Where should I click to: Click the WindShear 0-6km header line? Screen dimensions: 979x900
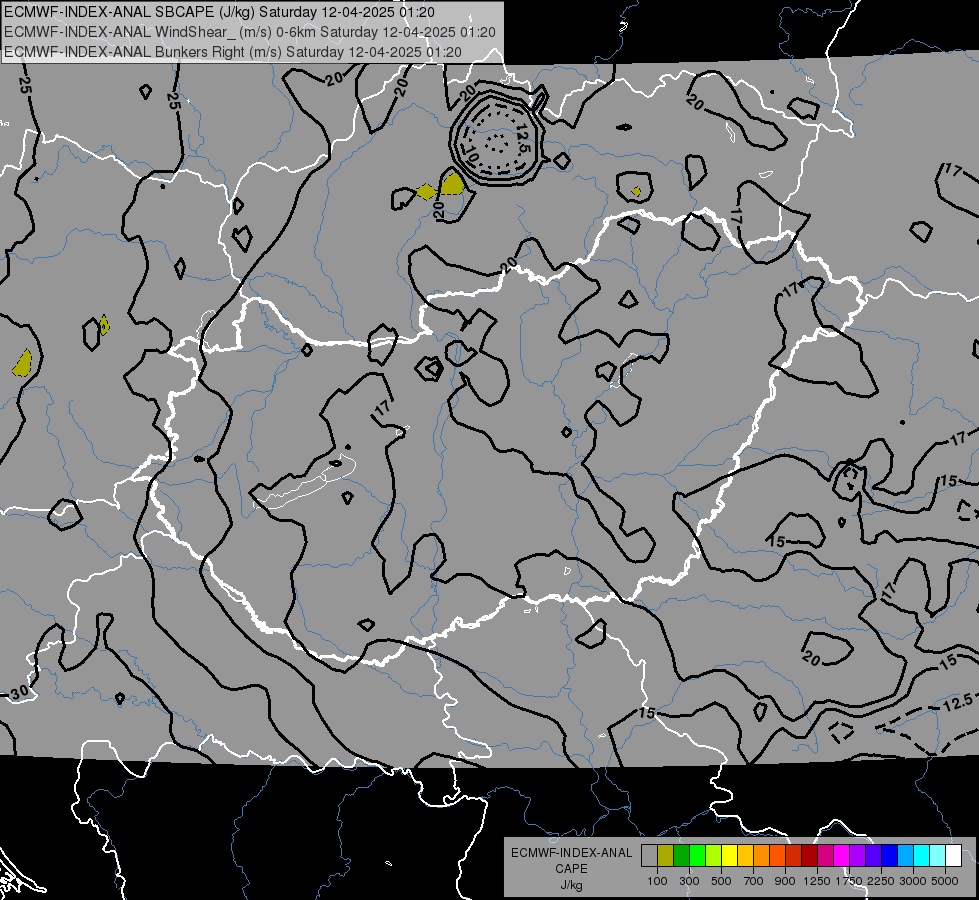(x=250, y=32)
